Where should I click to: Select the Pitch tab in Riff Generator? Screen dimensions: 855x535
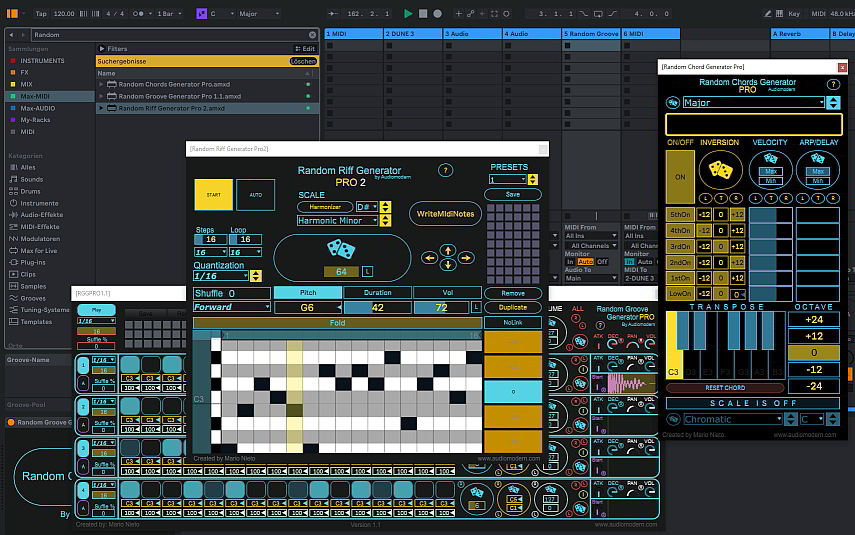tap(308, 293)
